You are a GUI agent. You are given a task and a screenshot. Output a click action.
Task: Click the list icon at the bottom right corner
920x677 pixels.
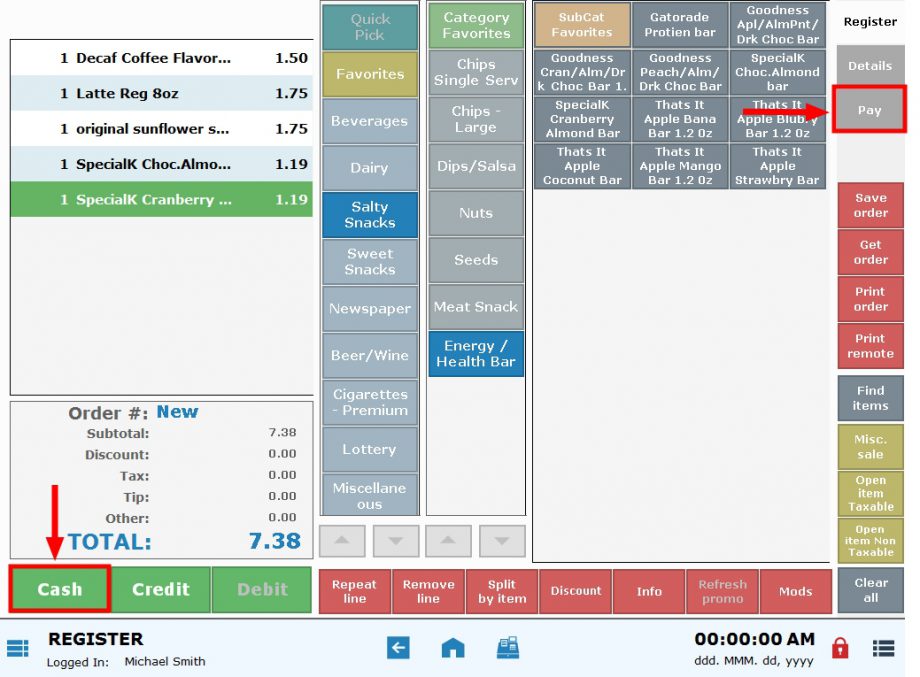point(883,648)
